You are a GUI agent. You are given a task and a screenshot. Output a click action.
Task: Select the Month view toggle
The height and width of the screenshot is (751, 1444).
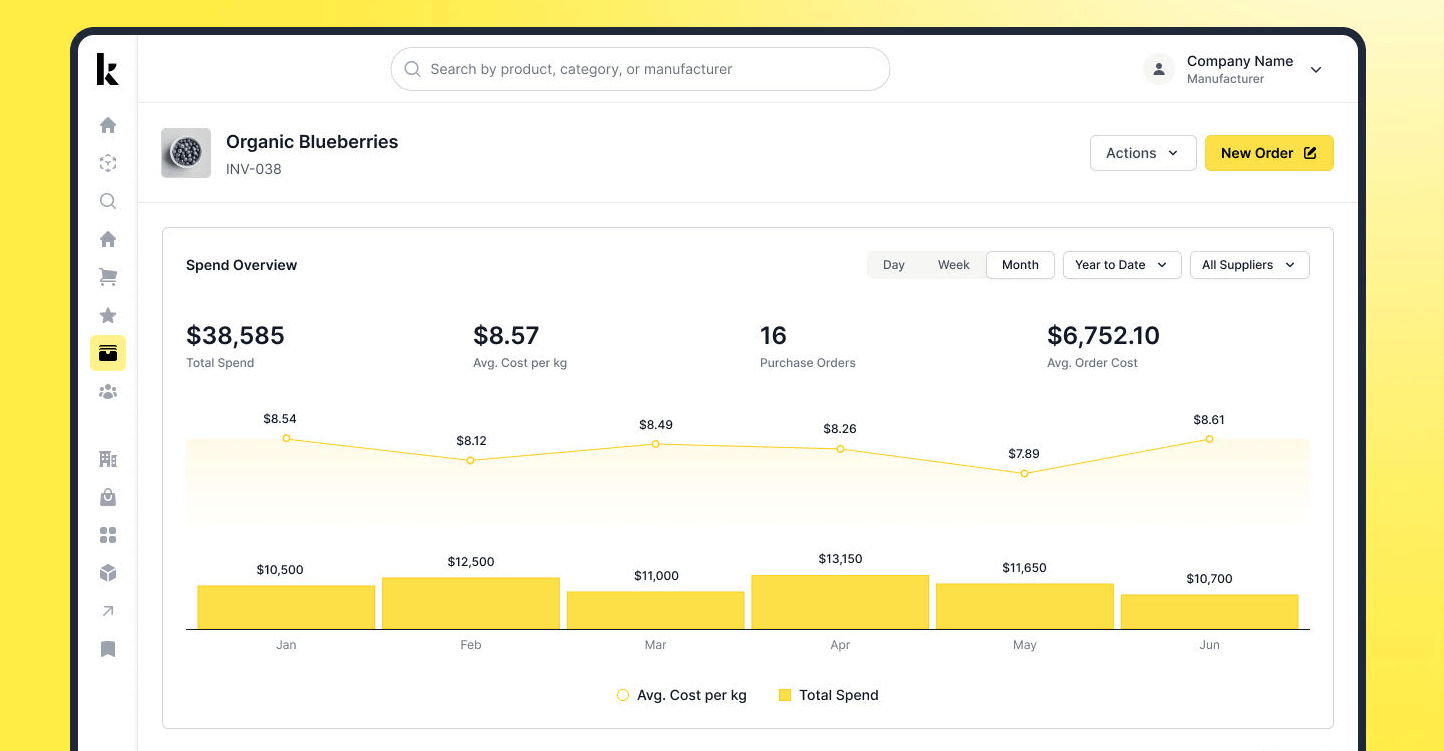pyautogui.click(x=1020, y=265)
